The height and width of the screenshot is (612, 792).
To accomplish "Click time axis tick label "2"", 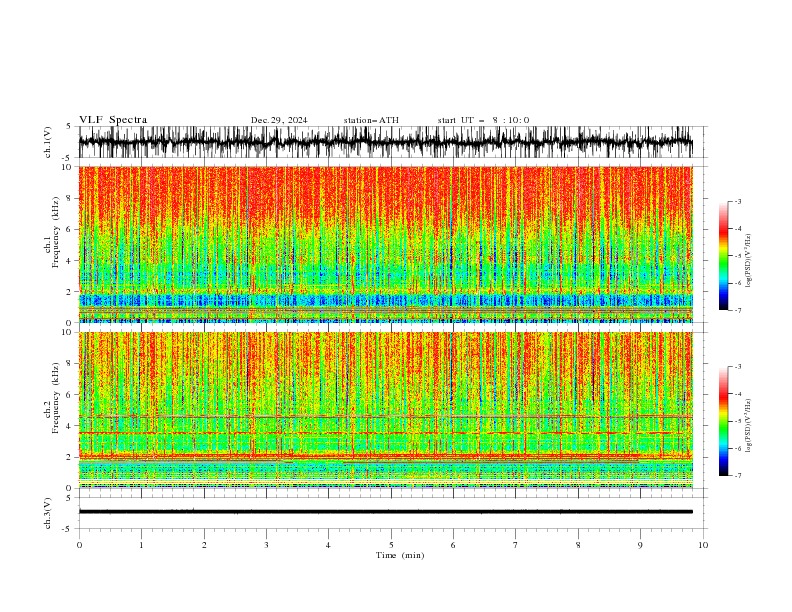I will click(204, 545).
